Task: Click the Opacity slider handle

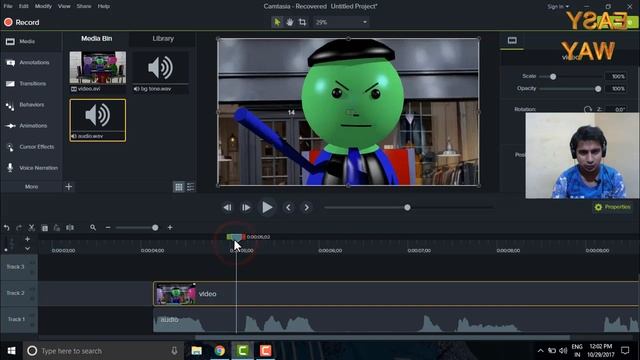Action: 598,89
